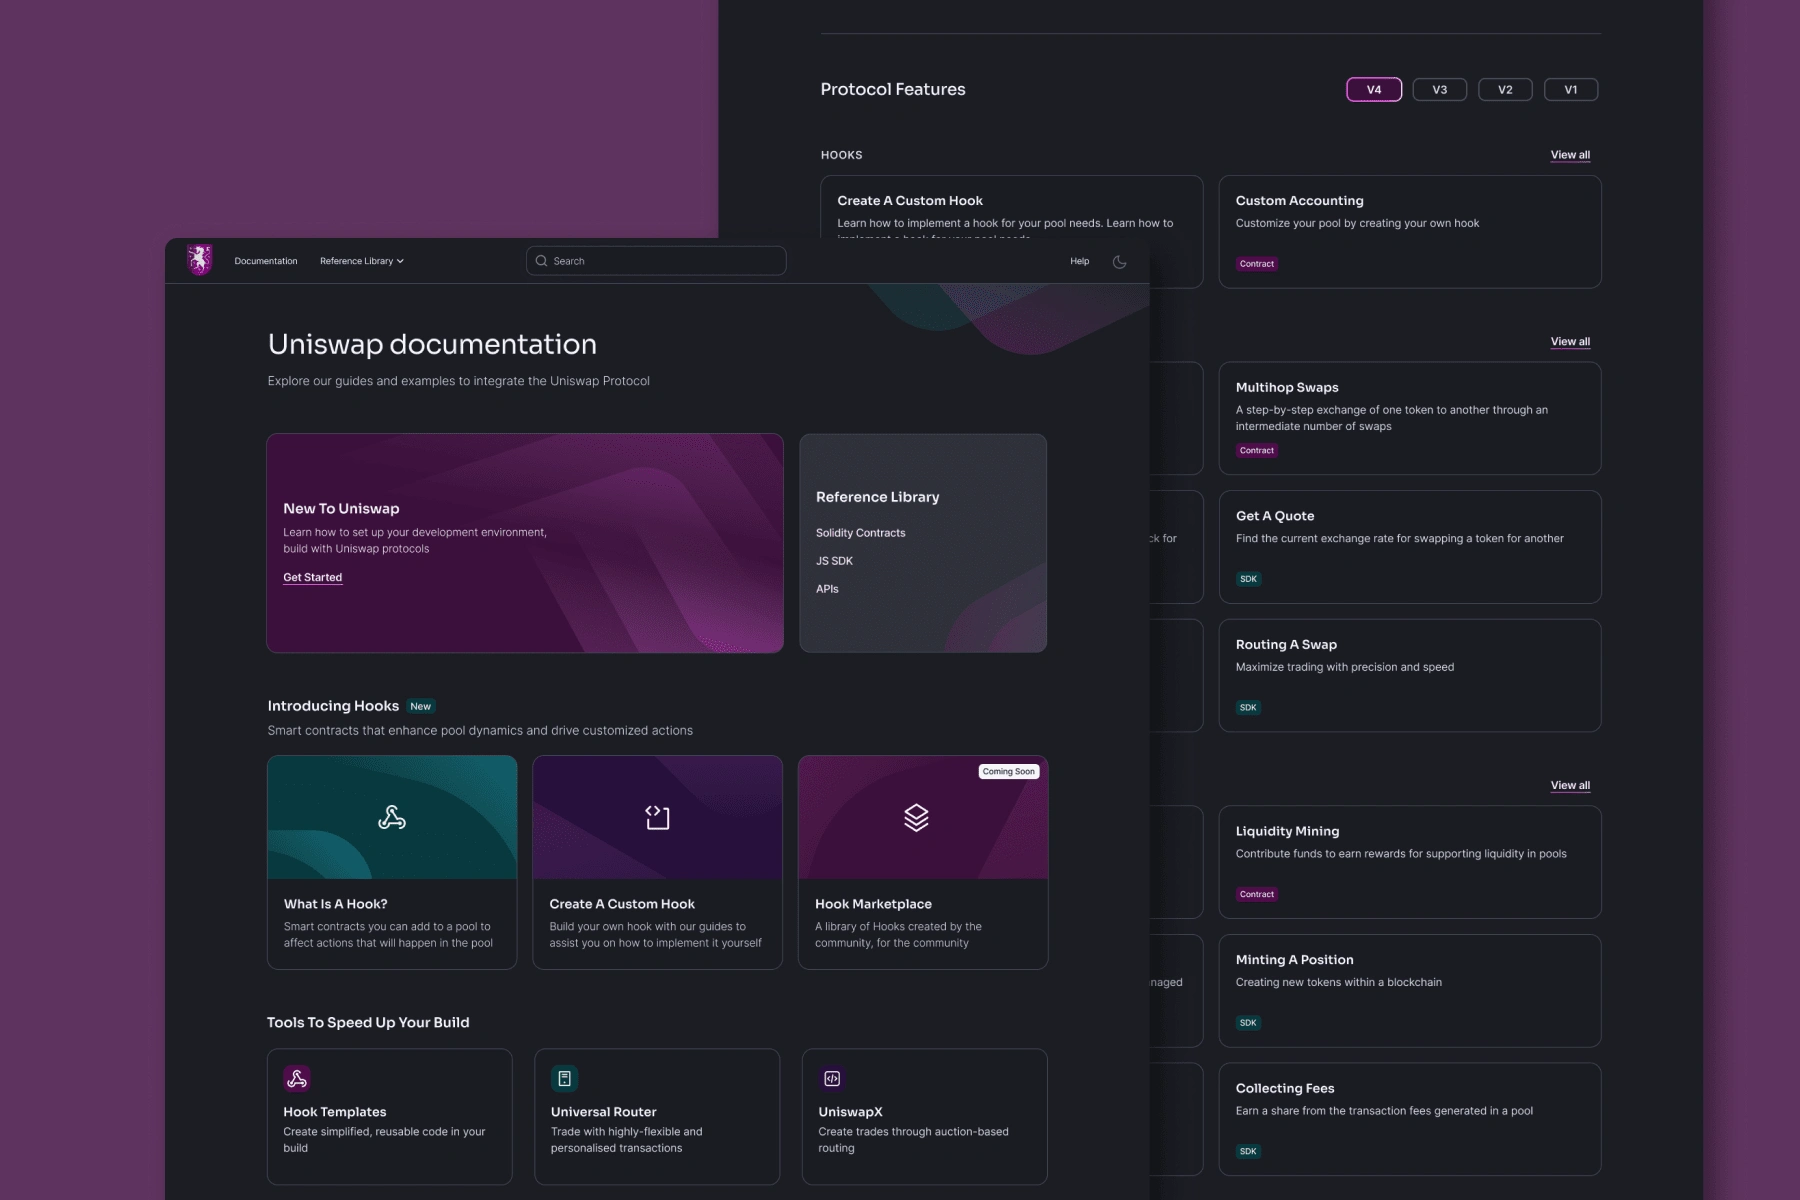The width and height of the screenshot is (1800, 1200).
Task: Open Solidity Contracts in Reference Library card
Action: 861,533
